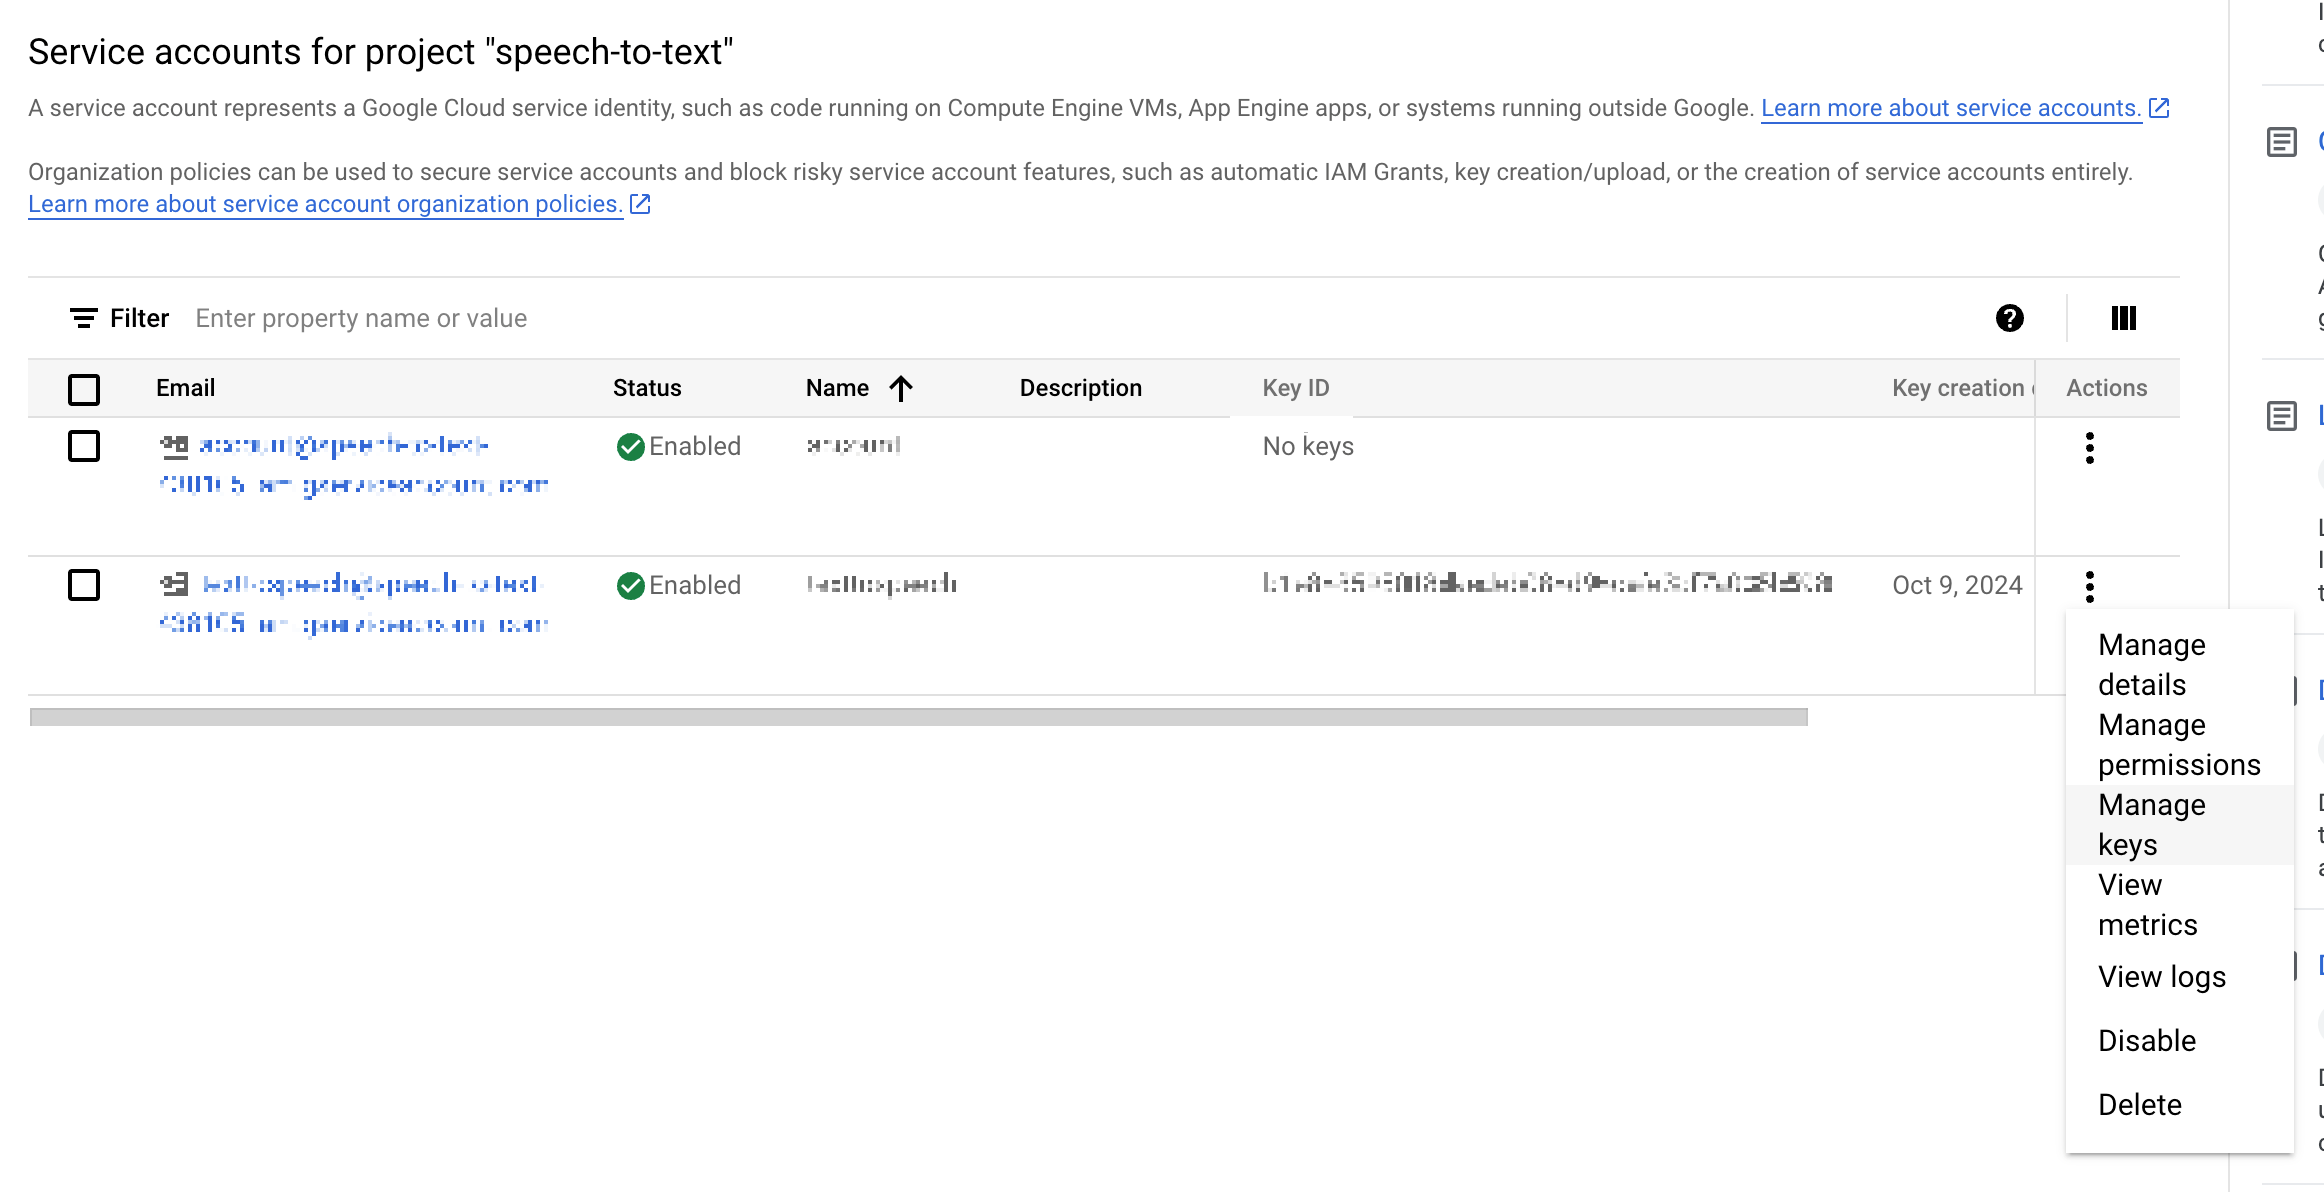Screen dimensions: 2324x1192
Task: Click the horizontal table scrollbar
Action: point(918,717)
